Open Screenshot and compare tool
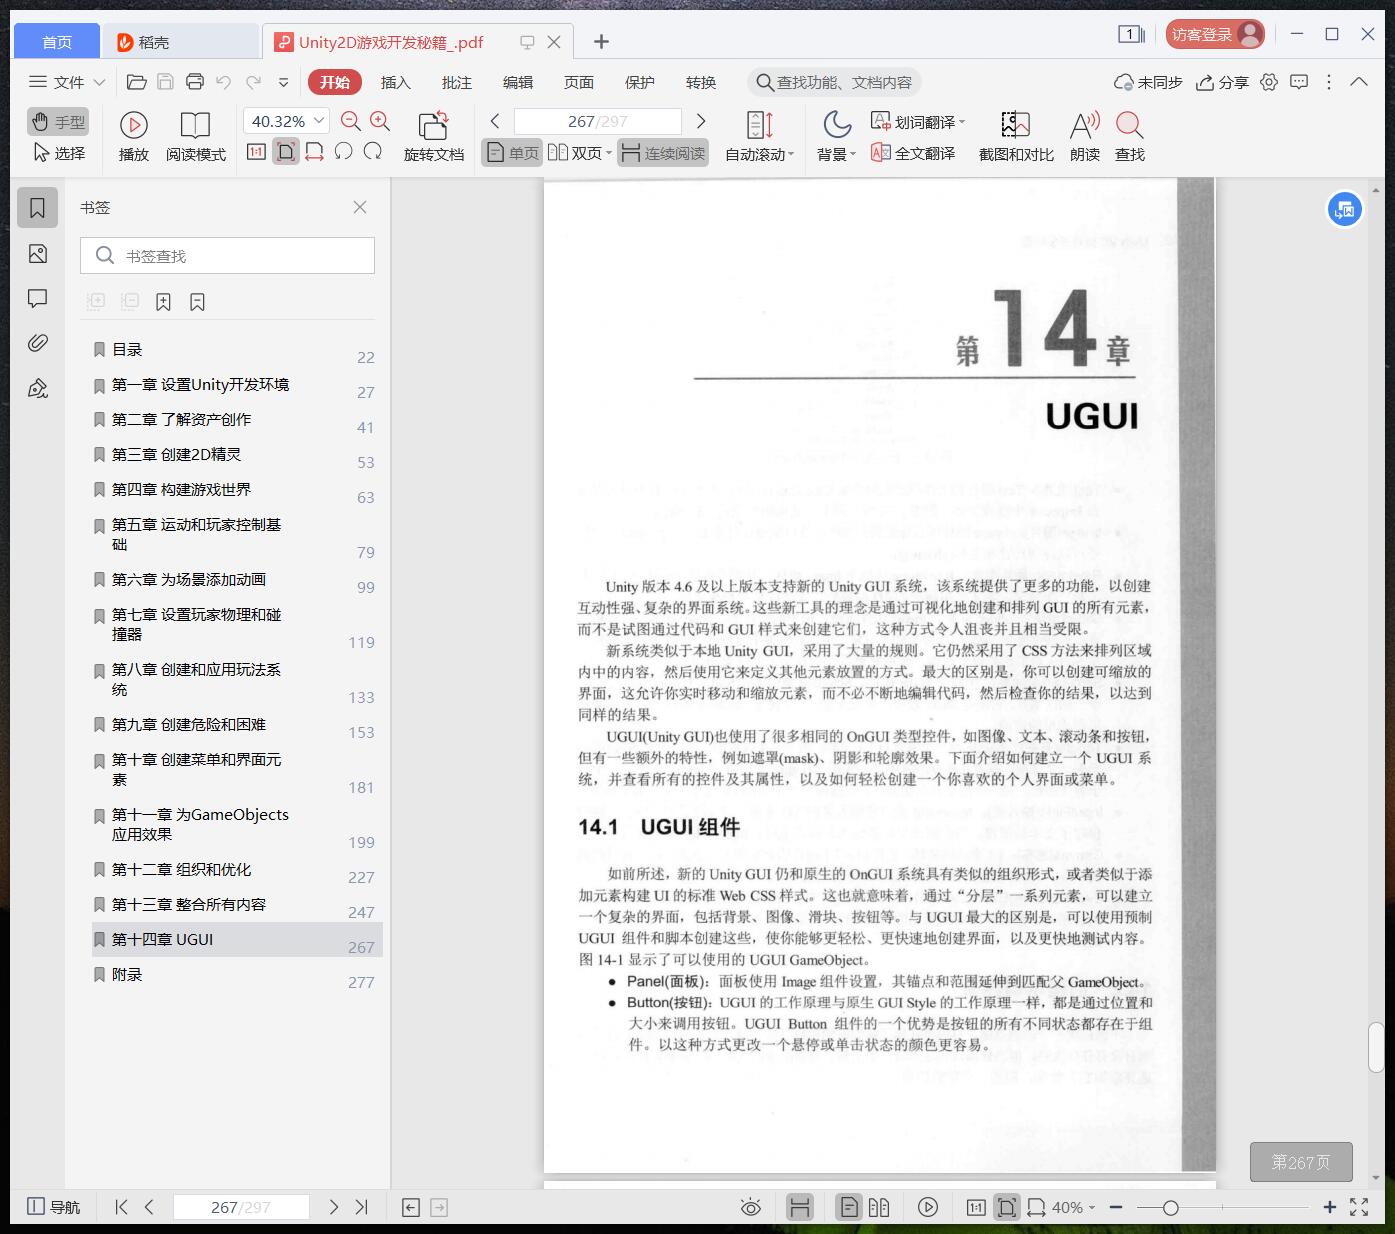The image size is (1395, 1234). pos(1016,136)
